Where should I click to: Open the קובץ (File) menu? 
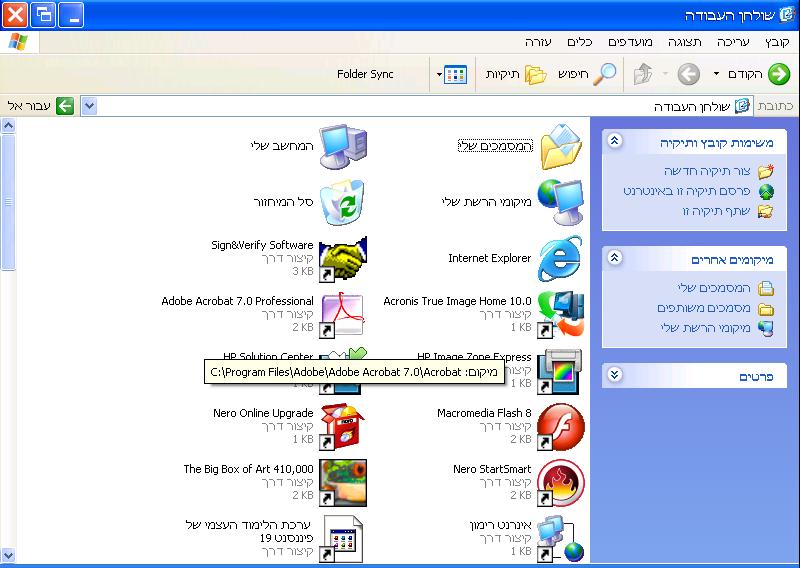777,42
